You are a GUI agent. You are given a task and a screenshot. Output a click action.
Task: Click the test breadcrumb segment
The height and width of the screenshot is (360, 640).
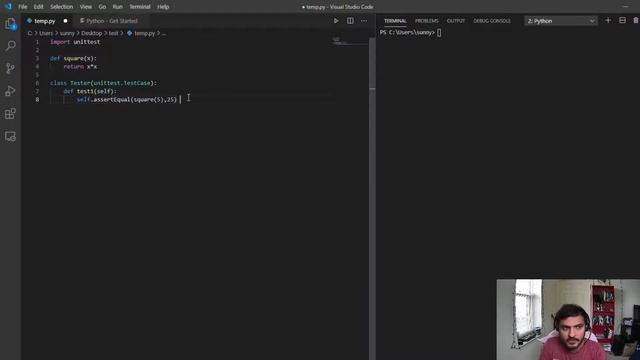click(x=113, y=33)
